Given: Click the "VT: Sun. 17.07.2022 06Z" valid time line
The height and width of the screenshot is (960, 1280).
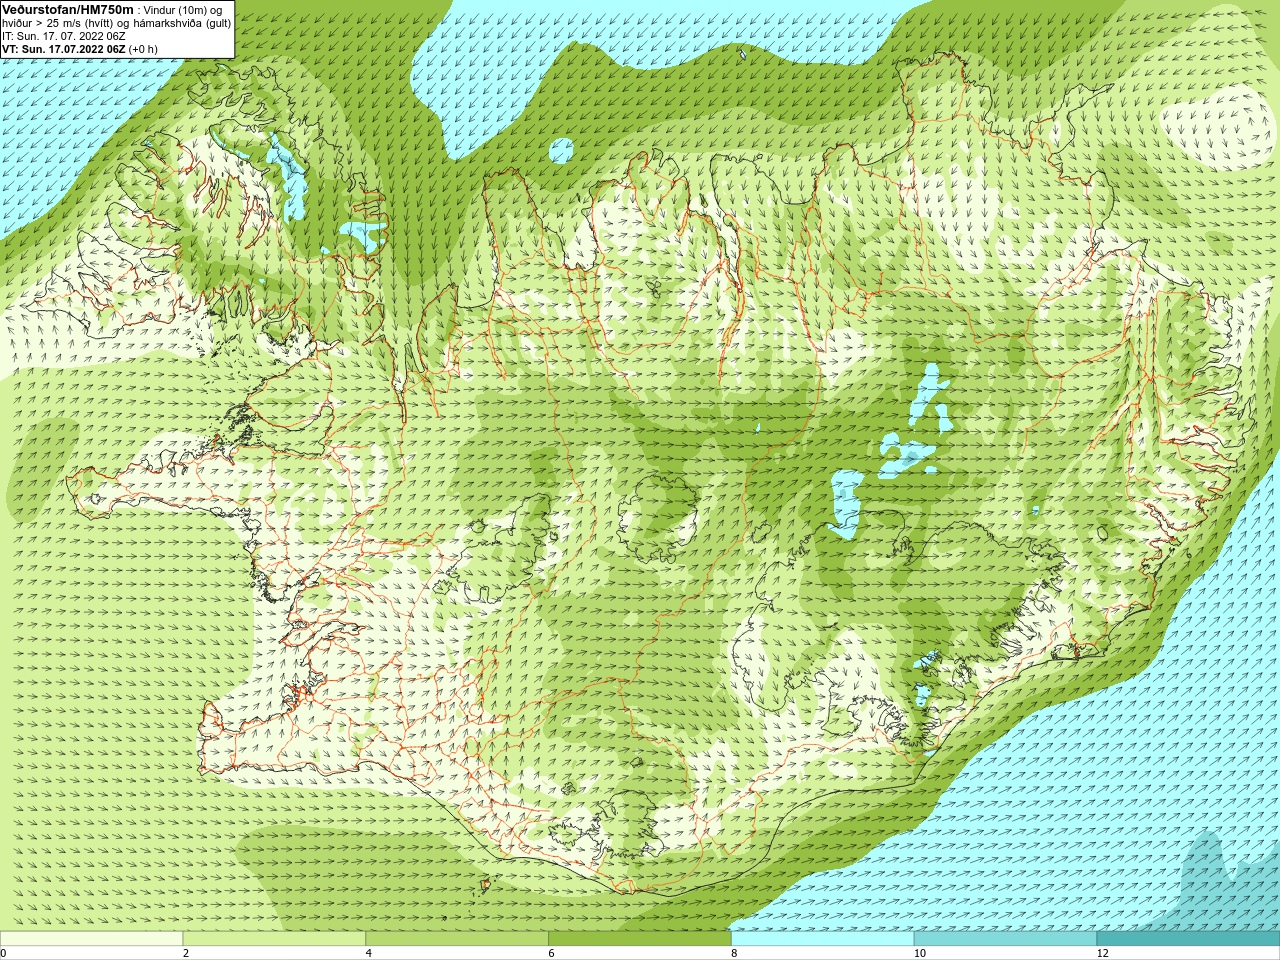Looking at the screenshot, I should (x=64, y=49).
